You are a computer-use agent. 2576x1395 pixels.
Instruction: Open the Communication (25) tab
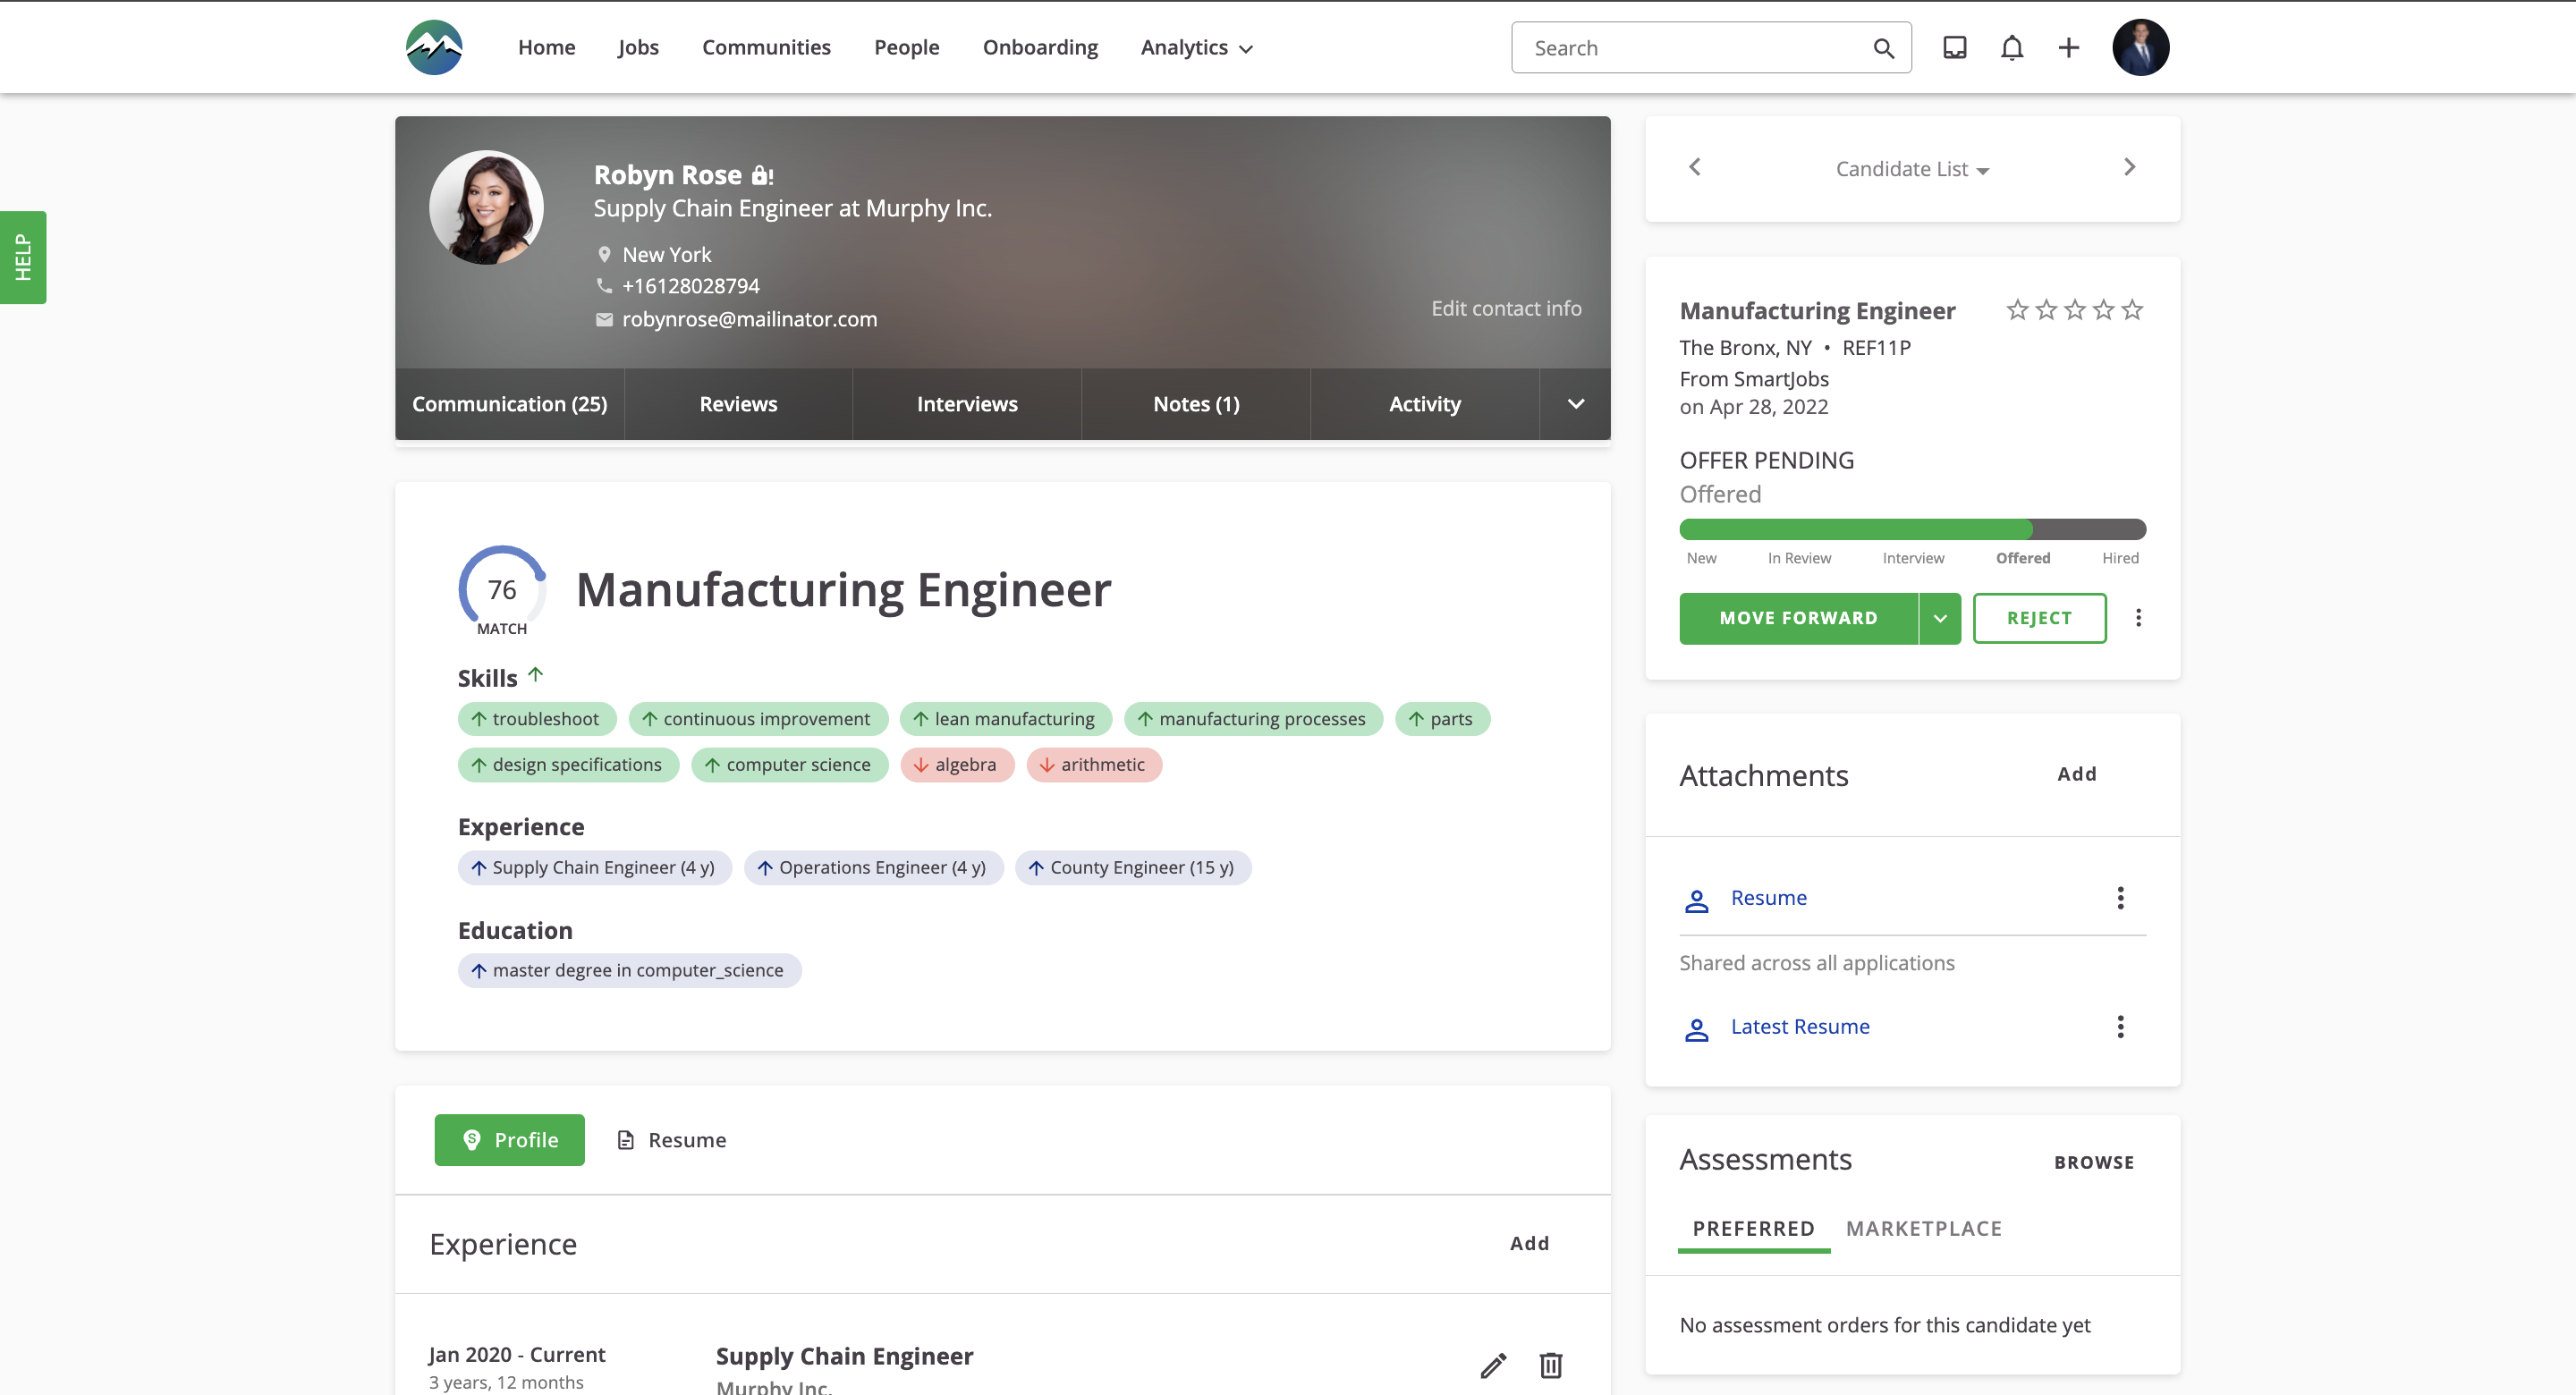pyautogui.click(x=509, y=404)
